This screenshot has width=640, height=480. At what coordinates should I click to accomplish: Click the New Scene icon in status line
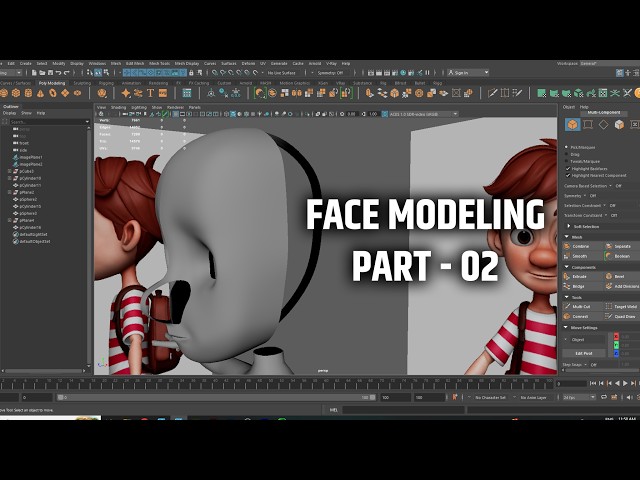point(34,73)
